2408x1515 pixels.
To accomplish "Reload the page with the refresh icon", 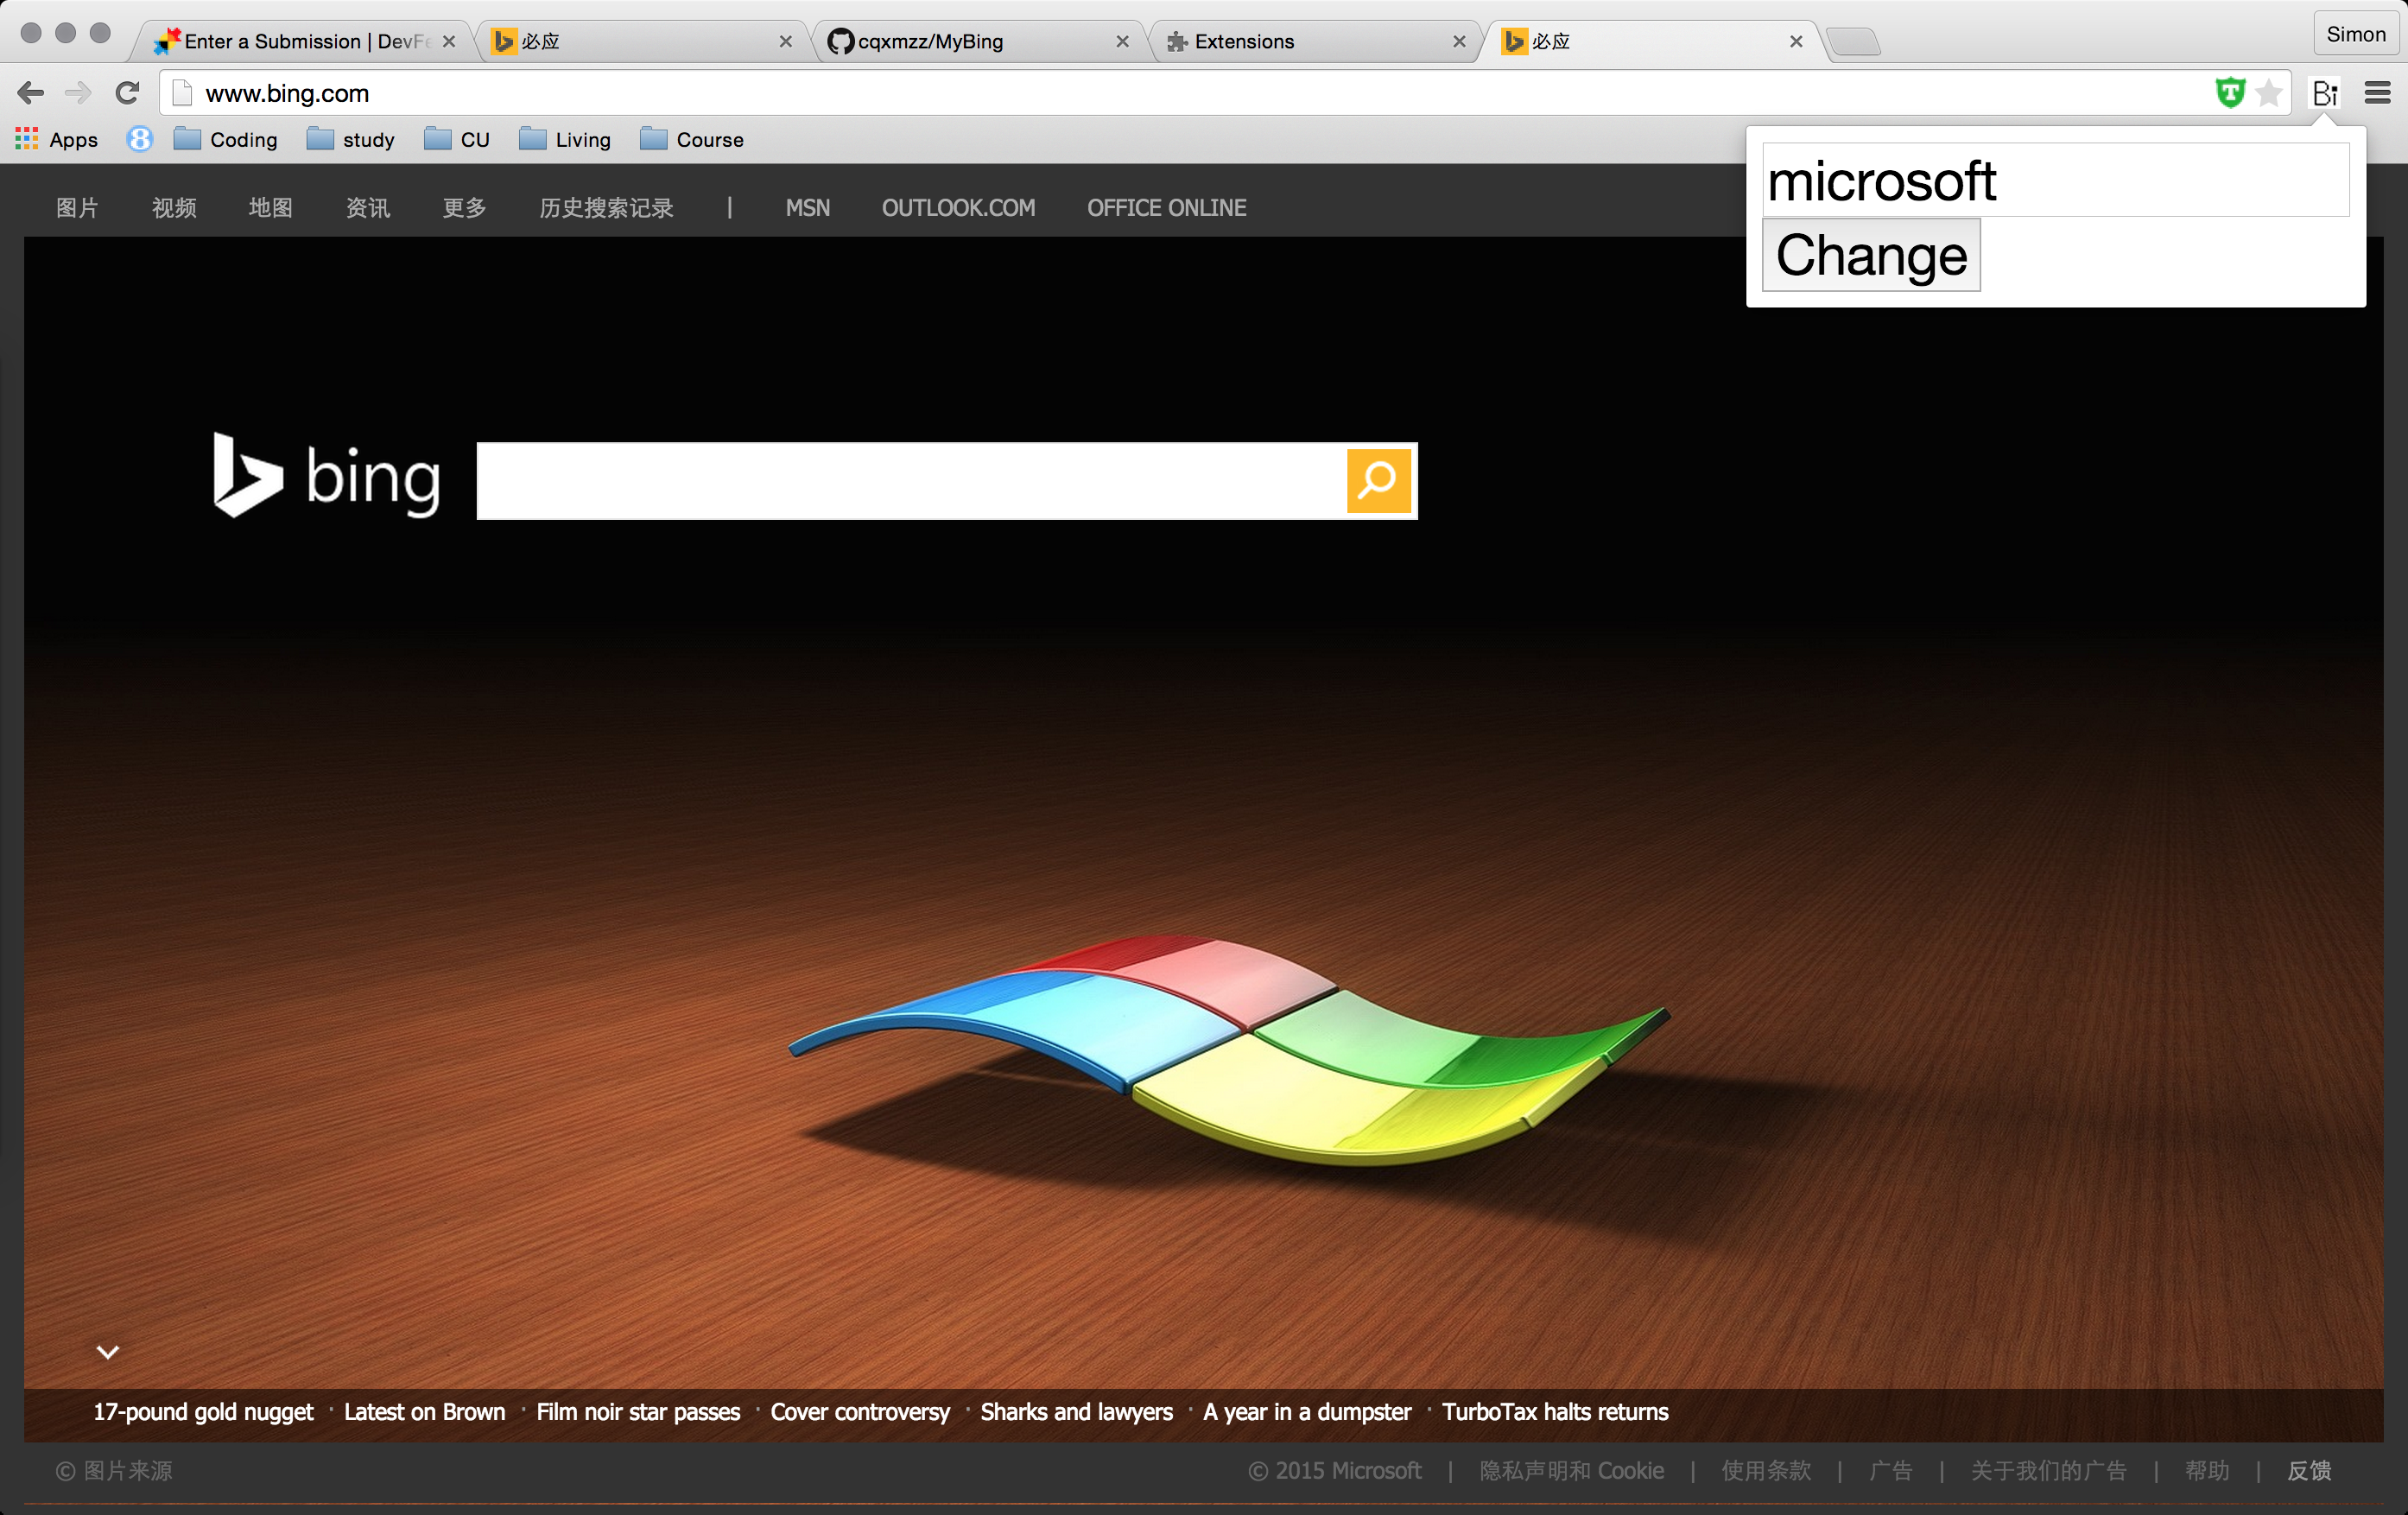I will [x=127, y=93].
